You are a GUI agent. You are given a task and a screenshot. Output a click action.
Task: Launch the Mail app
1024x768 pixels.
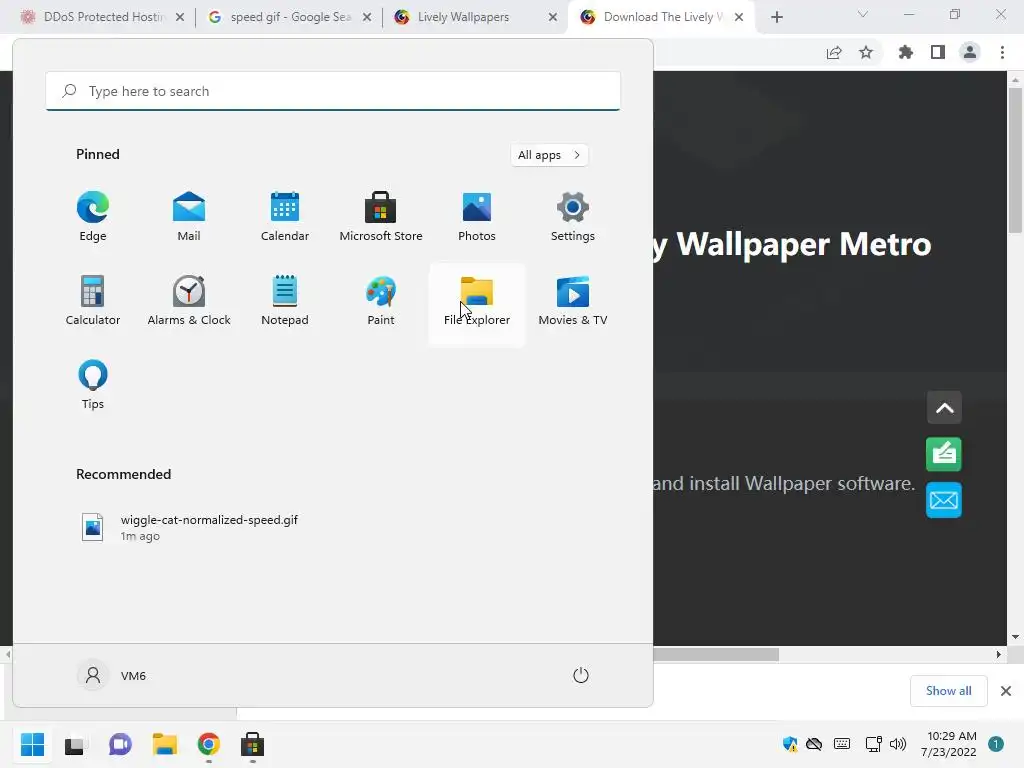189,217
